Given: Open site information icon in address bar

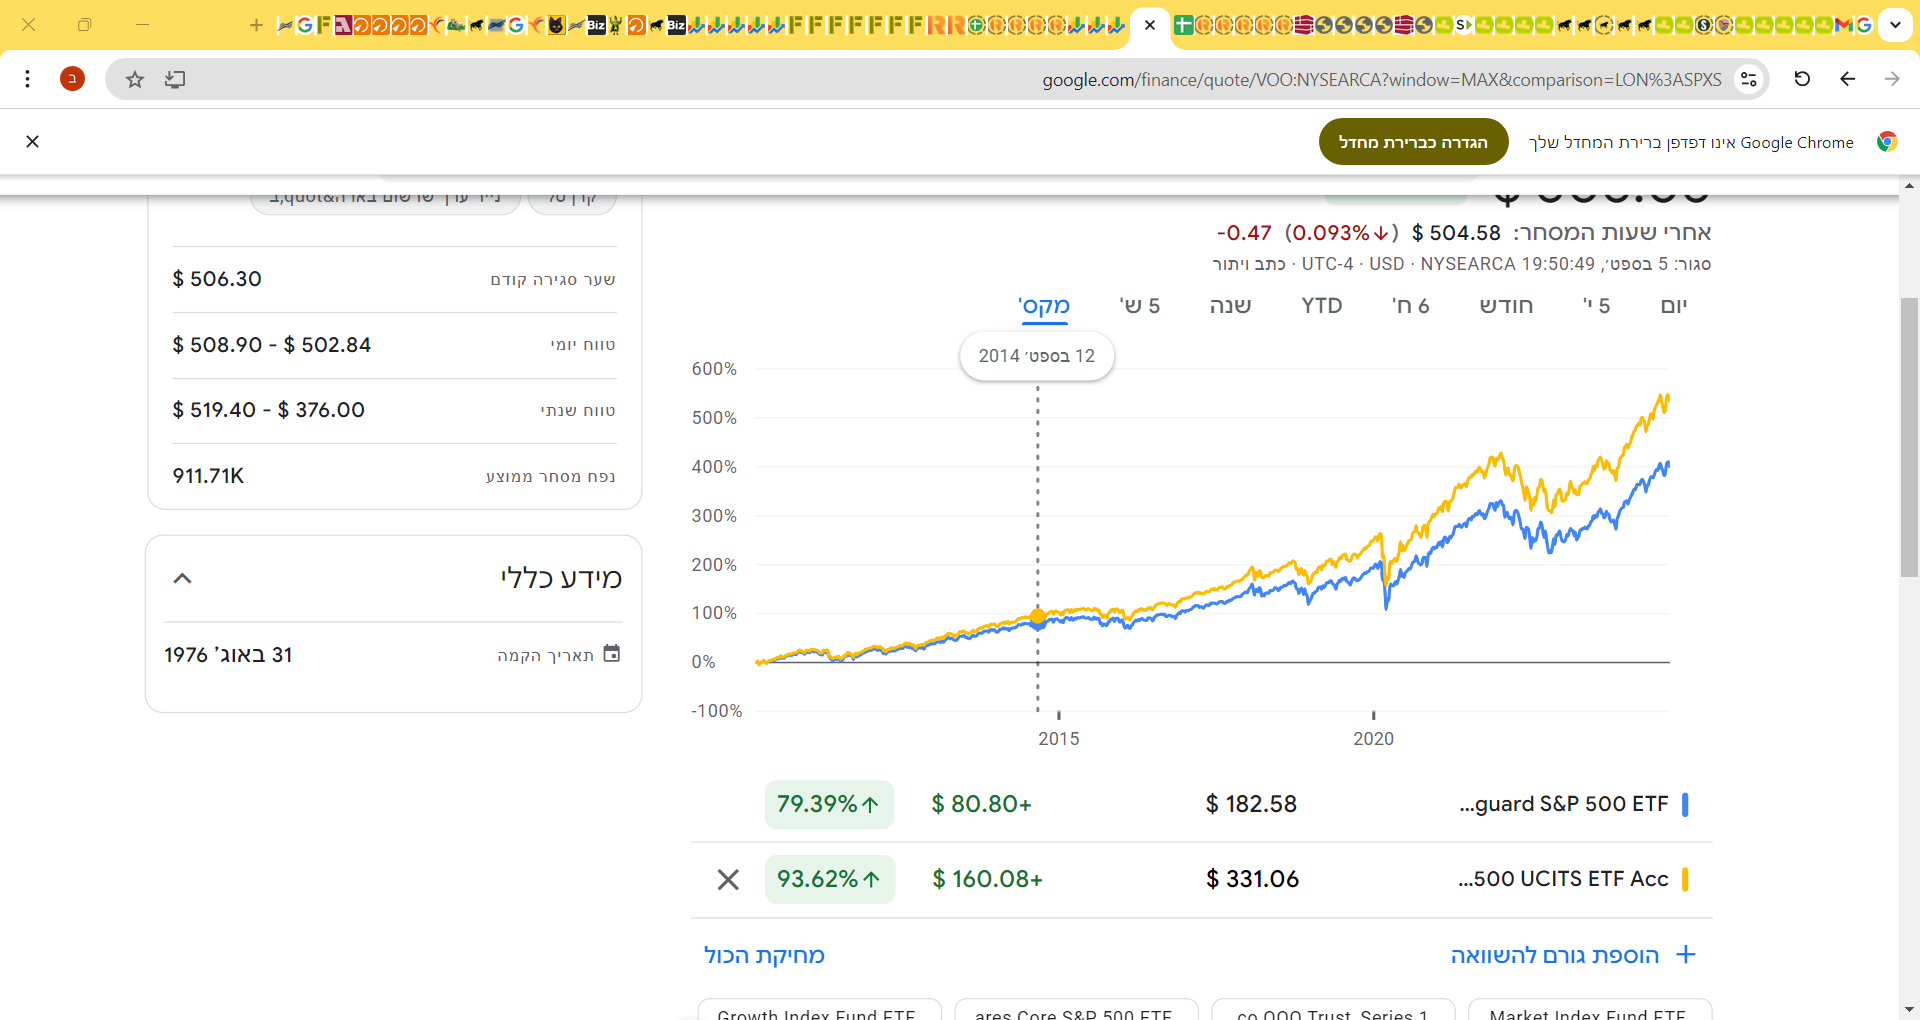Looking at the screenshot, I should pos(1748,79).
